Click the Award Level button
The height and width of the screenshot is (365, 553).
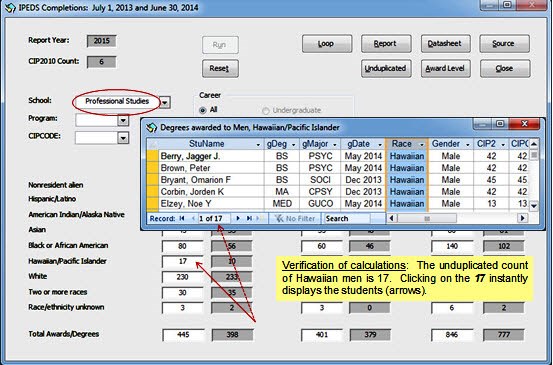(x=445, y=68)
